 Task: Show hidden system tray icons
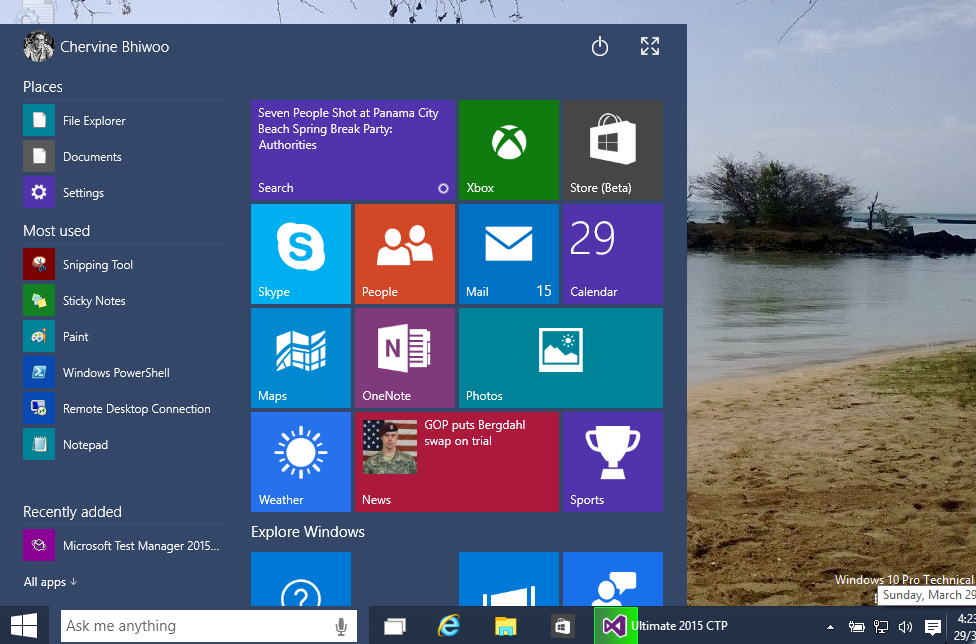click(830, 627)
